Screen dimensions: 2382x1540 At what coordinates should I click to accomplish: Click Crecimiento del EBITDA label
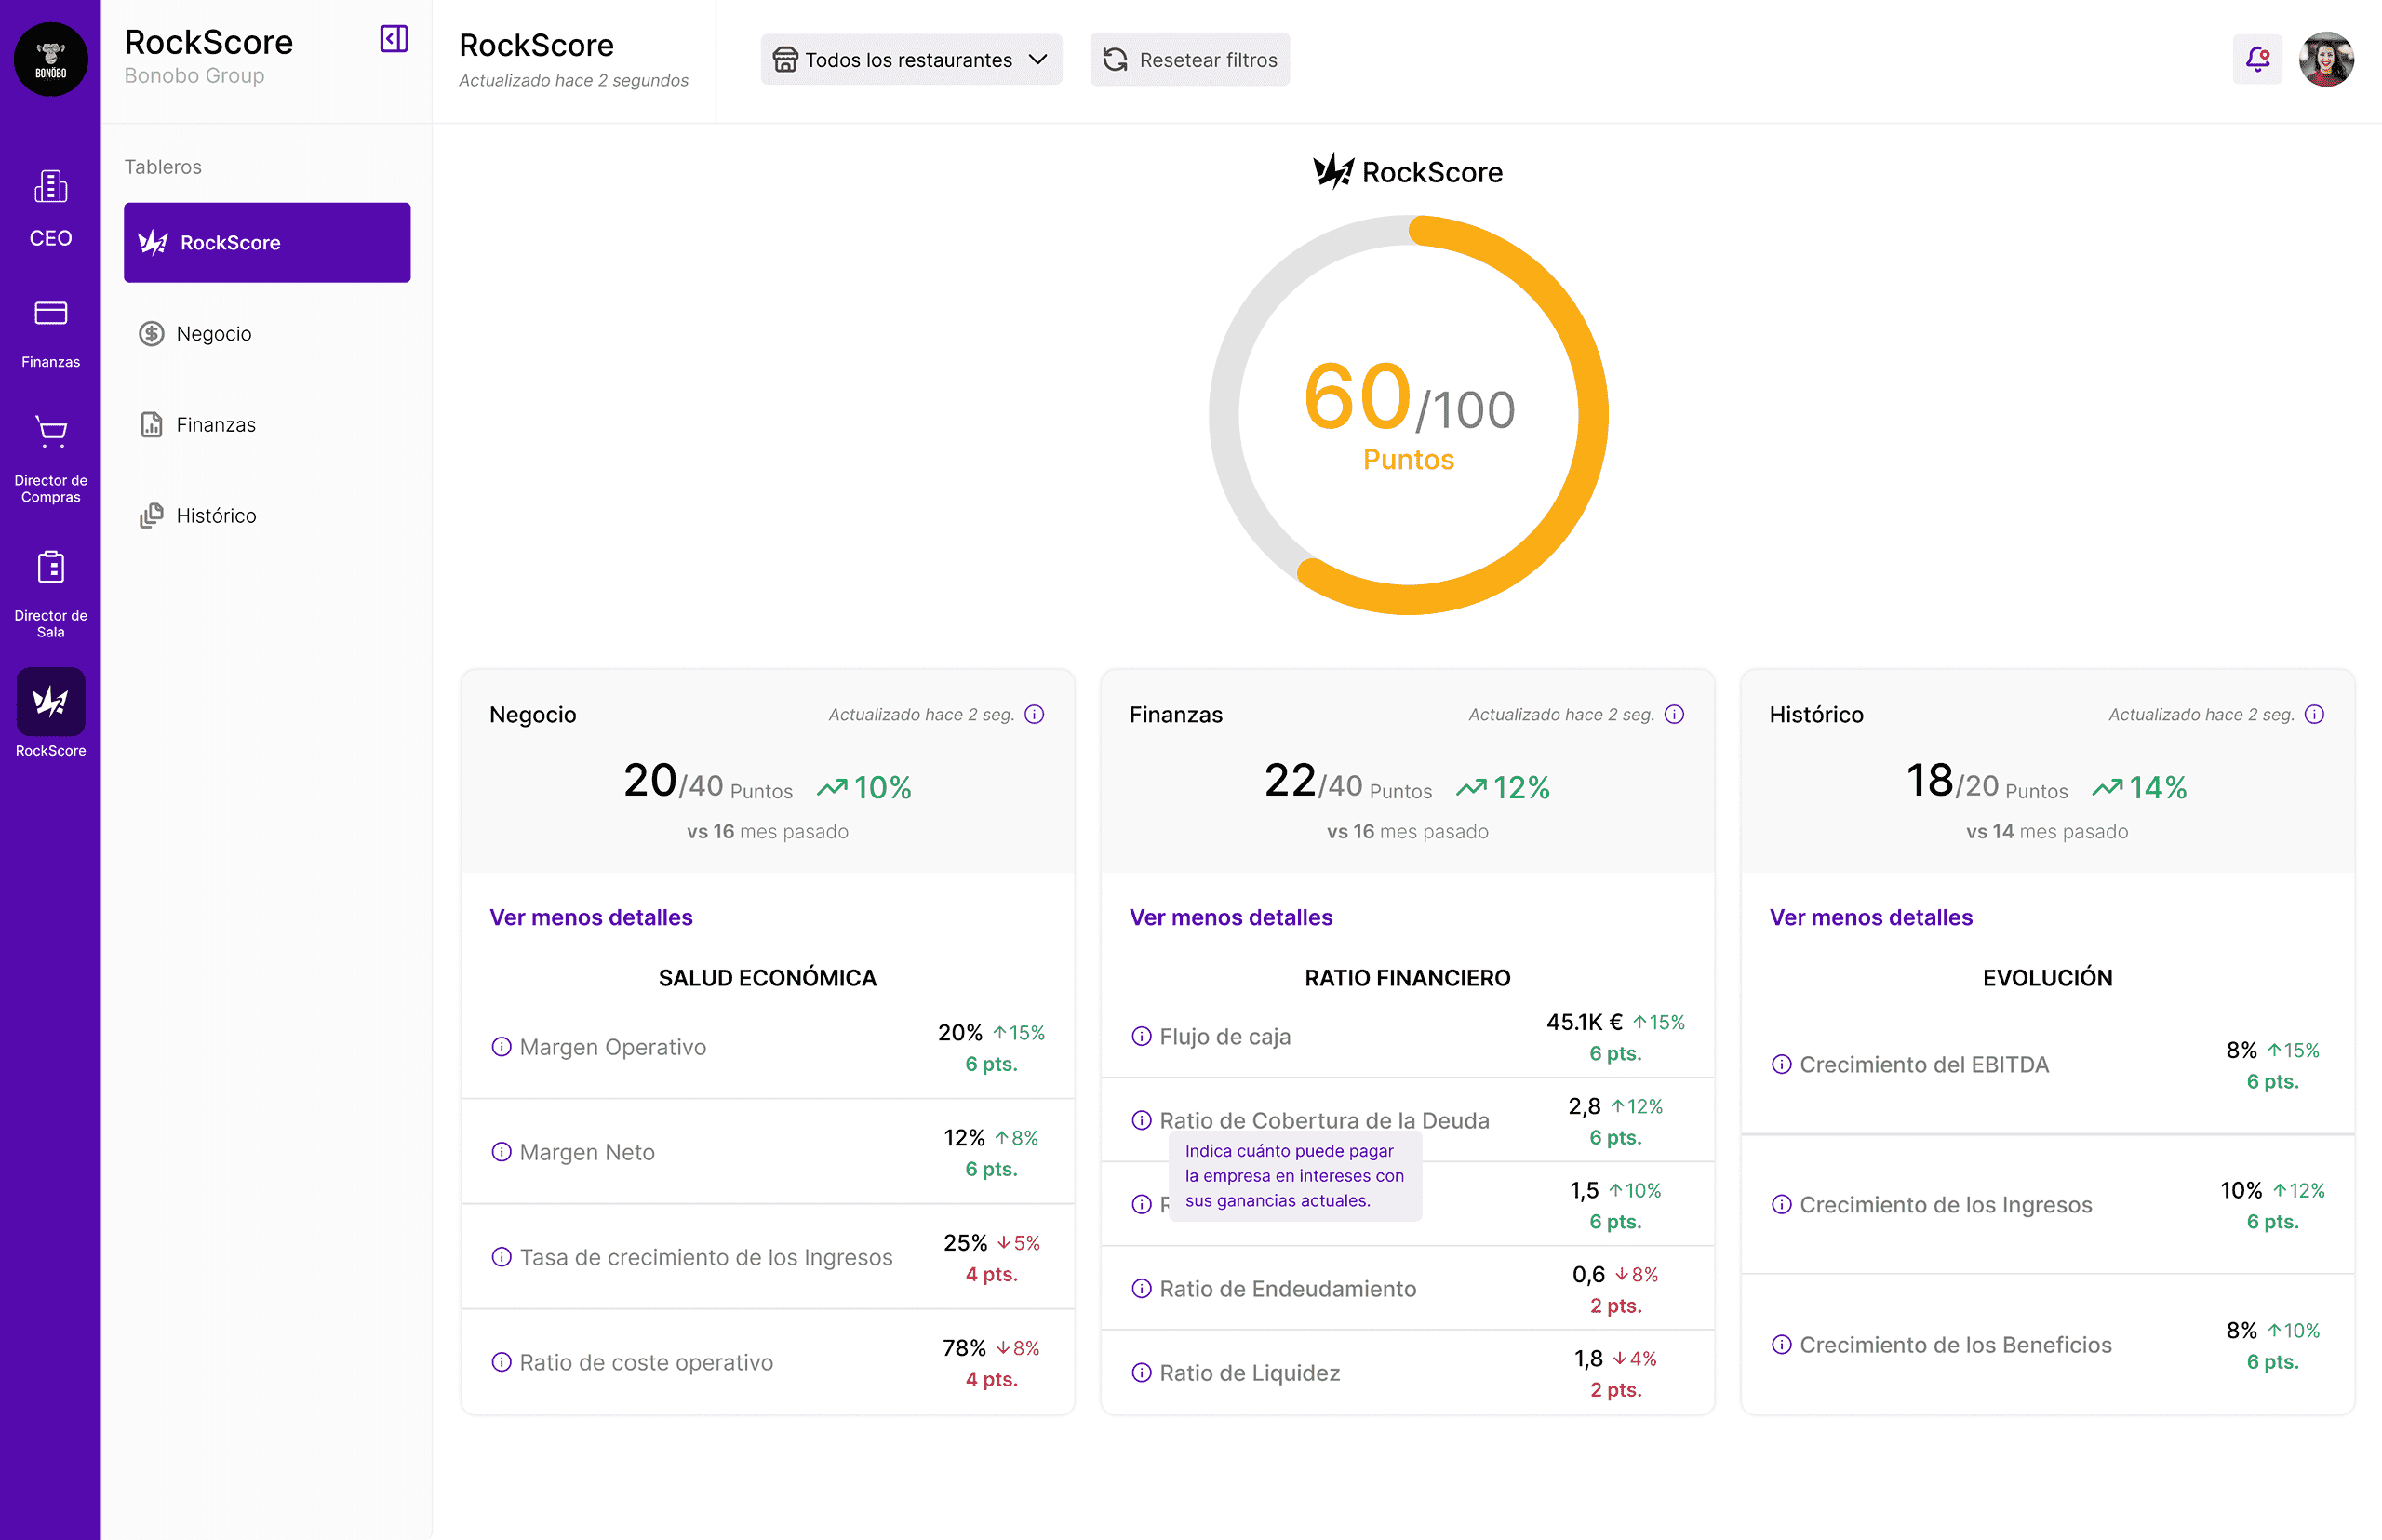[x=1924, y=1064]
